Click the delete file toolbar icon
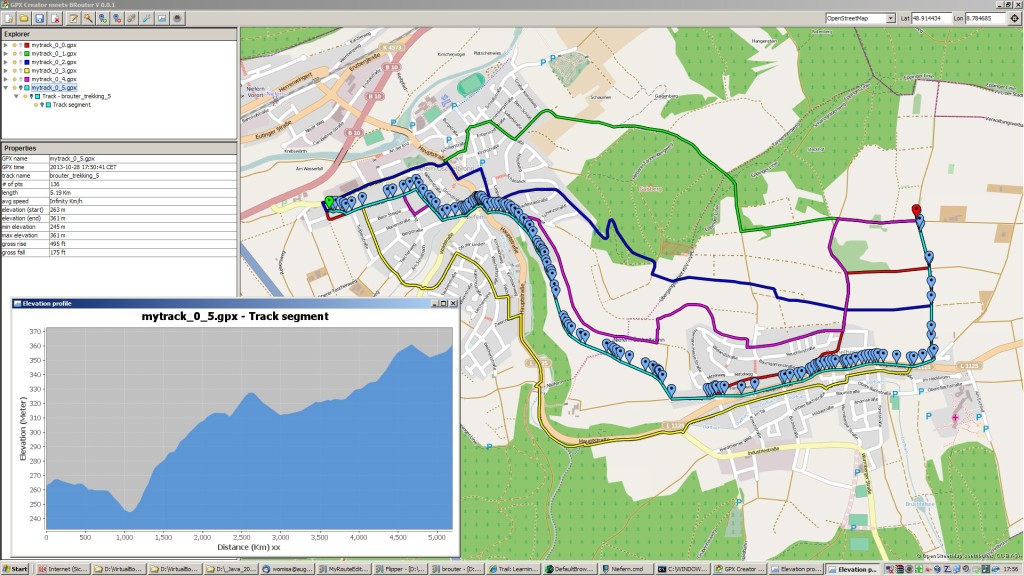 pyautogui.click(x=53, y=18)
